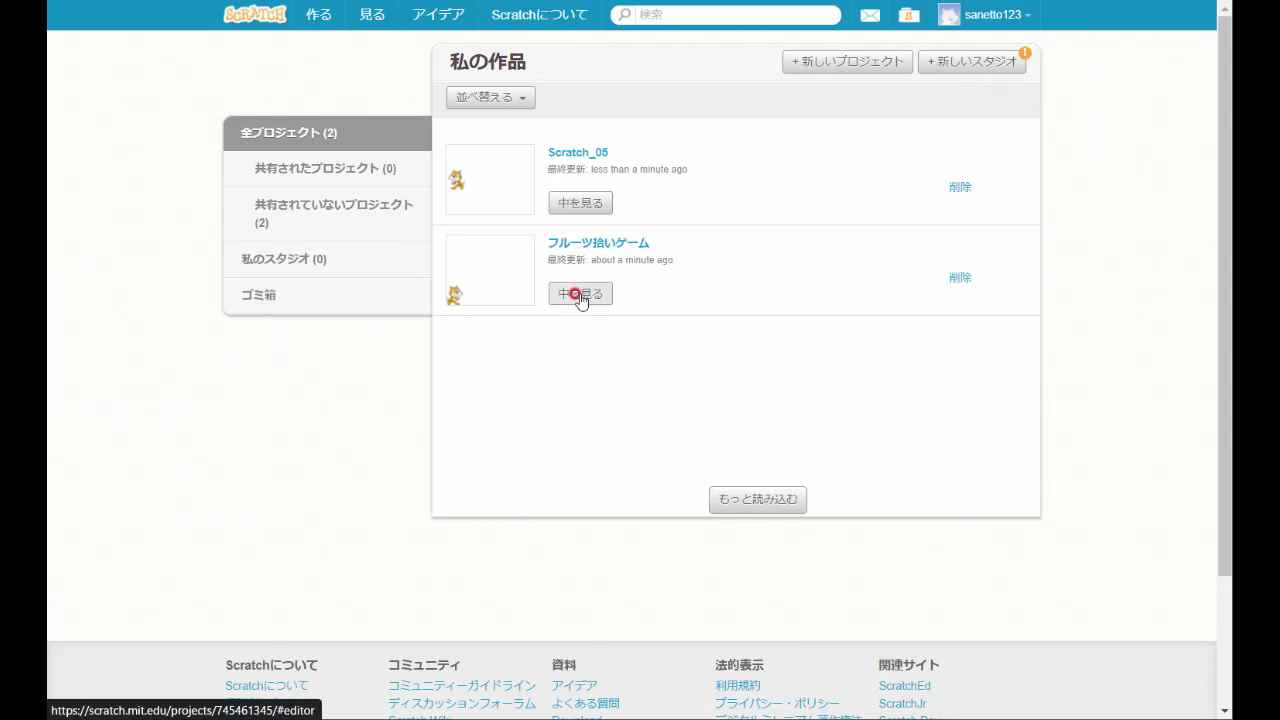Viewport: 1280px width, 720px height.
Task: Open footer link ScratchJr
Action: (x=903, y=704)
